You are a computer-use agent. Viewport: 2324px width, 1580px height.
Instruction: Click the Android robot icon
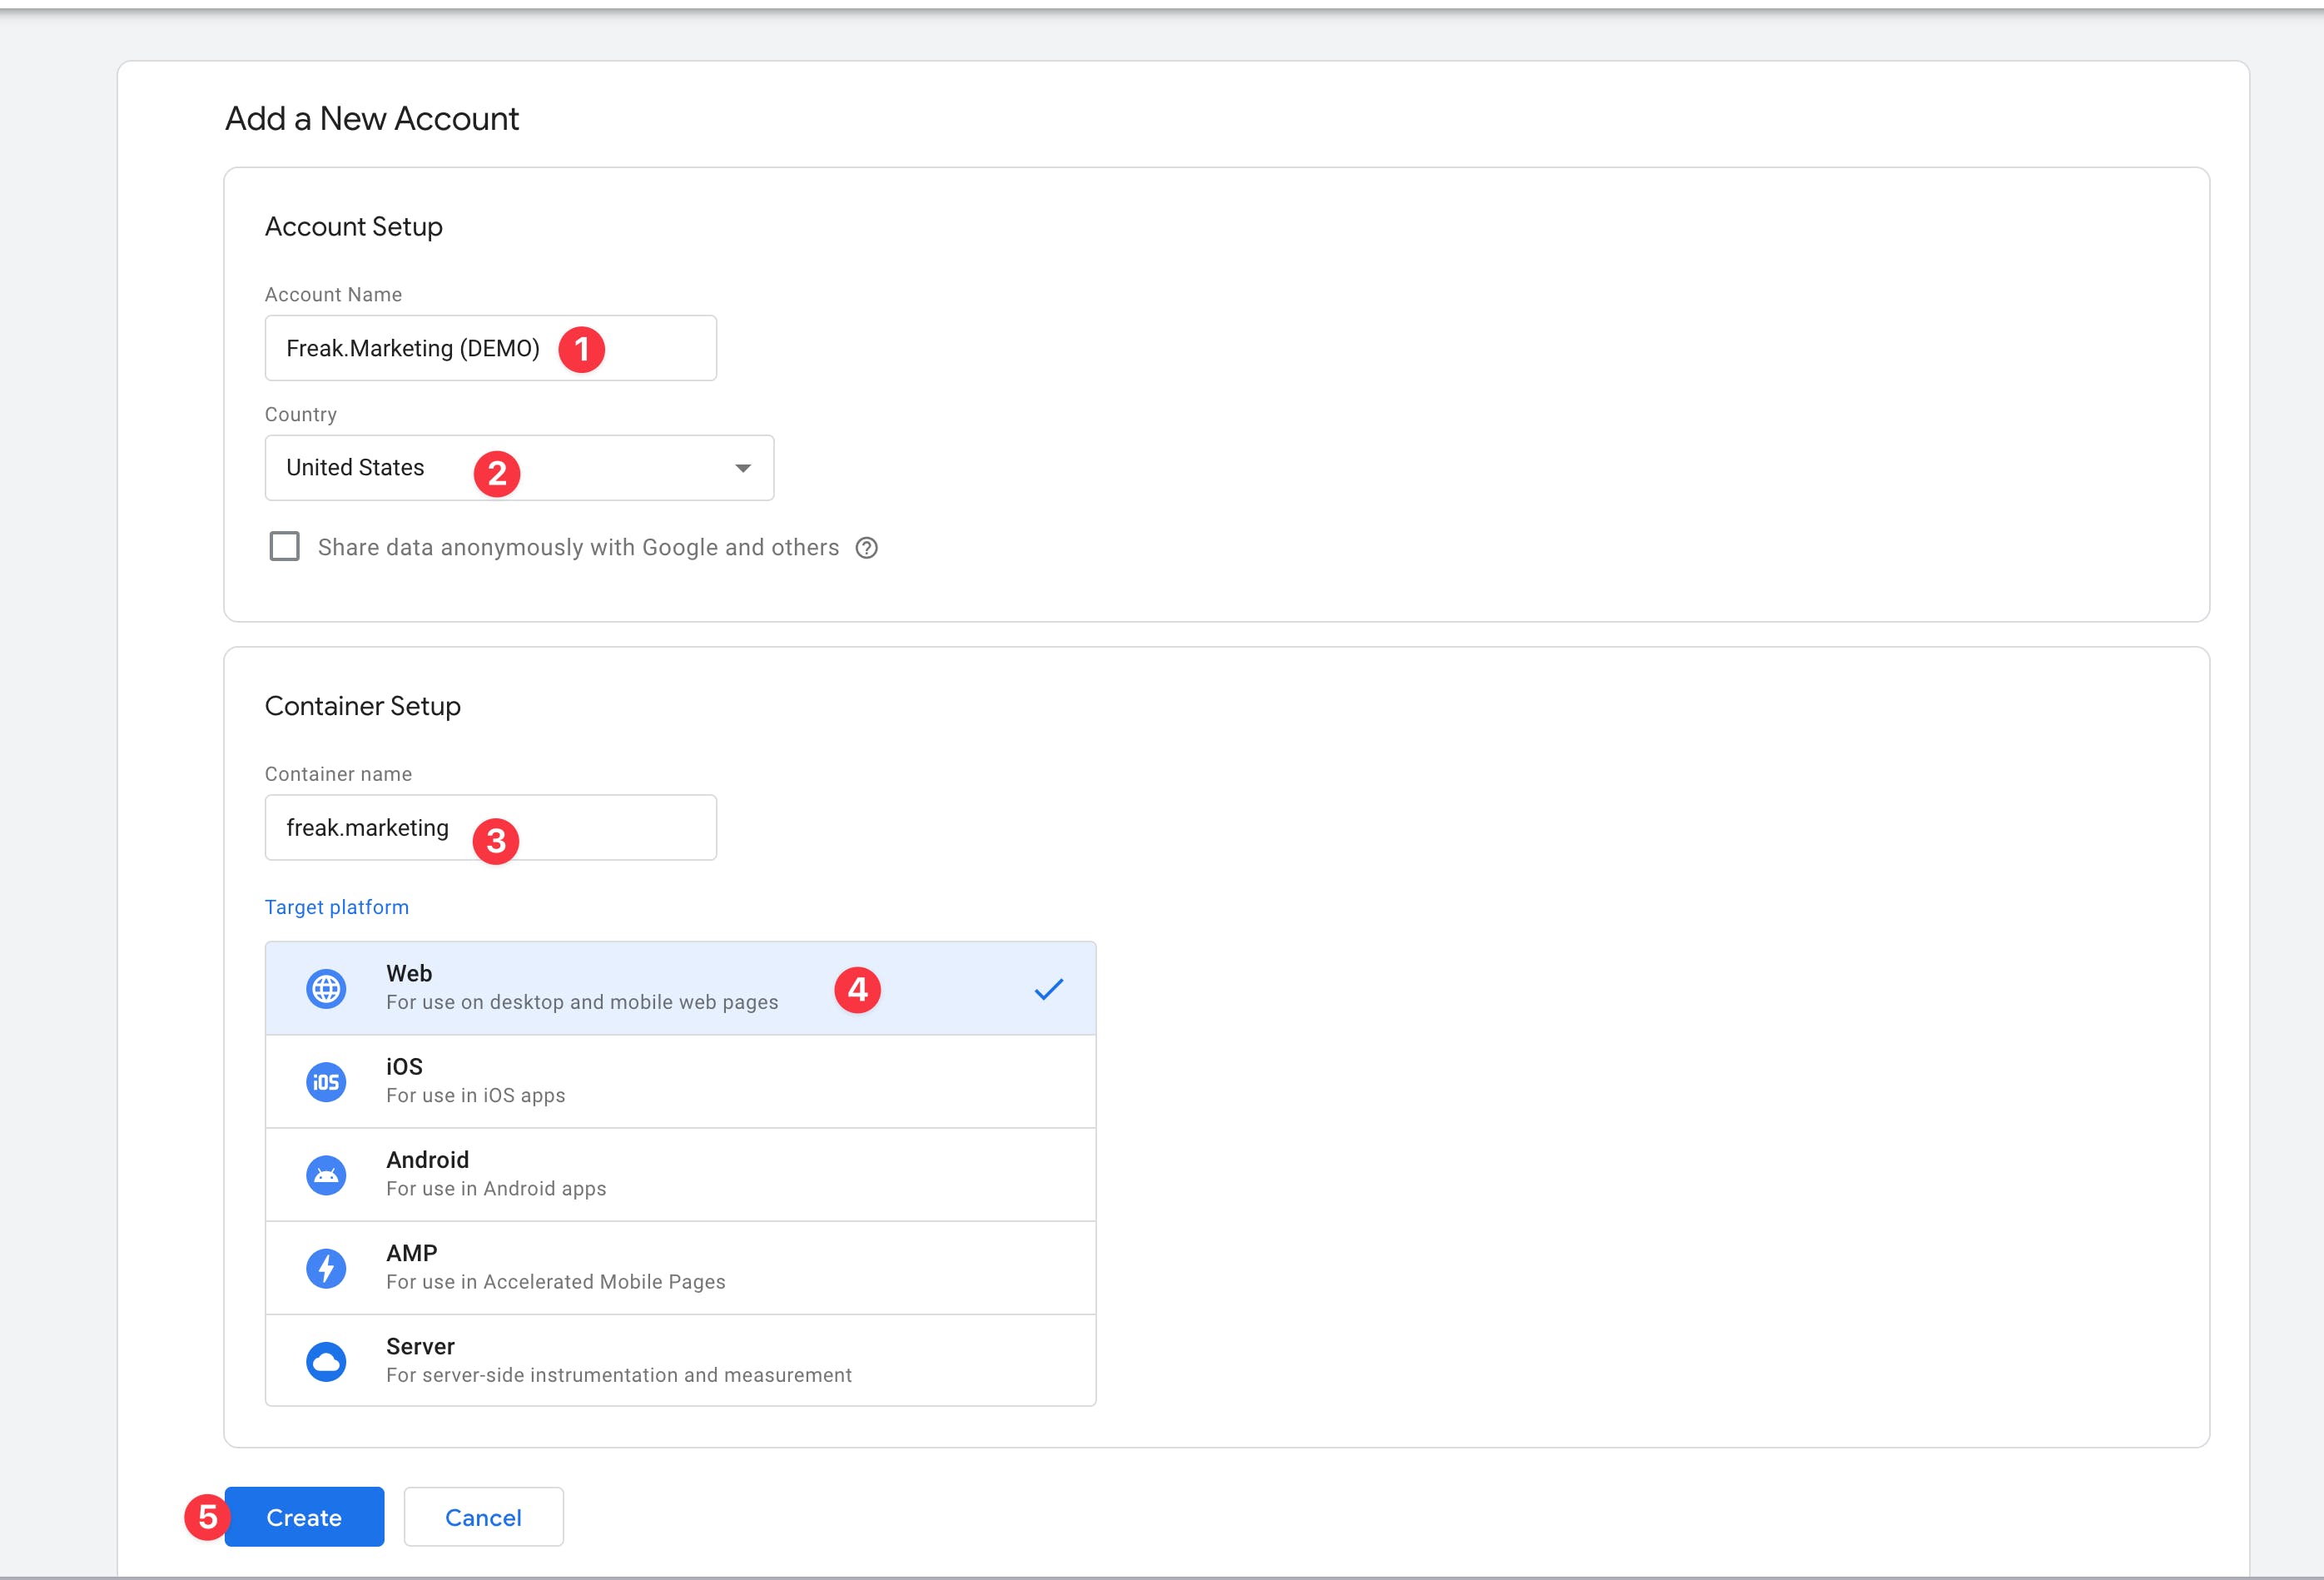[326, 1175]
